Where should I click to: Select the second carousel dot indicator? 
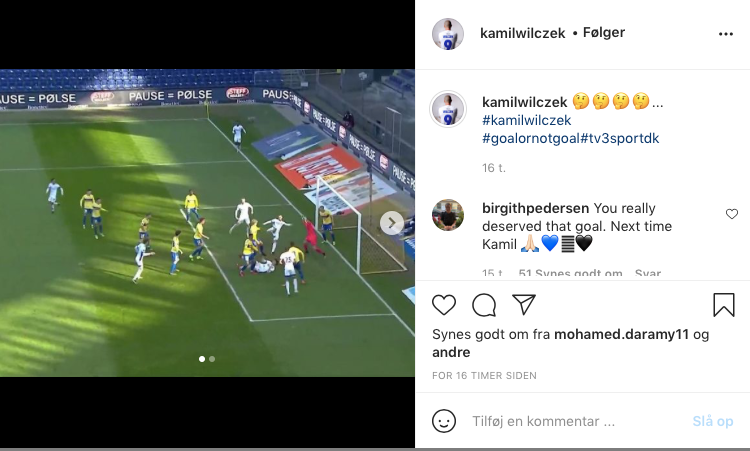coord(212,359)
